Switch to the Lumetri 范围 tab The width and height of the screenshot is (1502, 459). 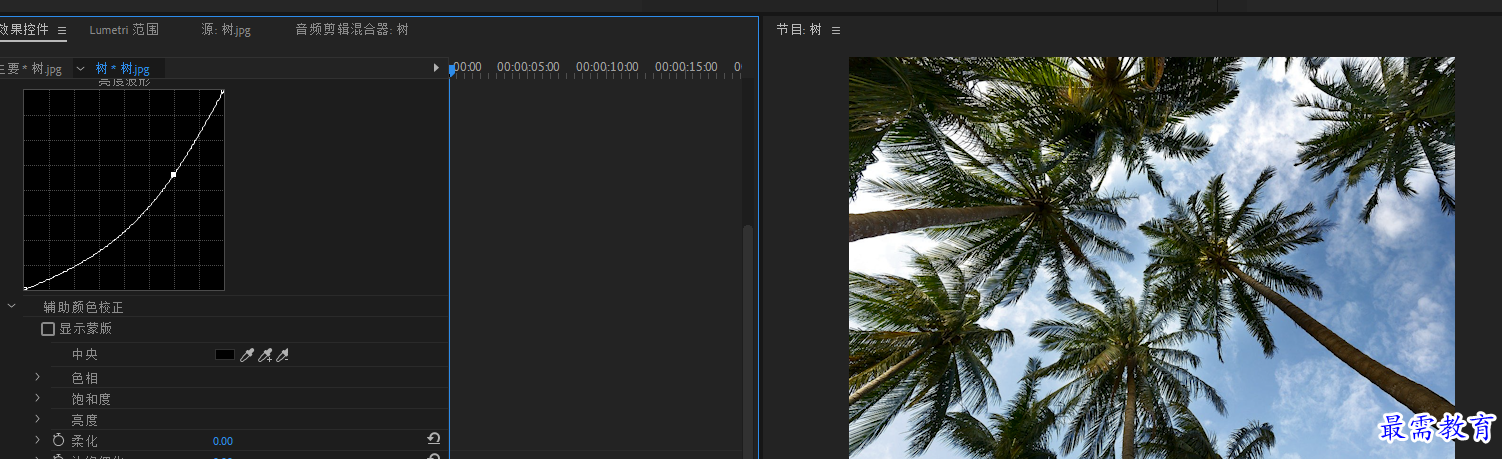(124, 30)
